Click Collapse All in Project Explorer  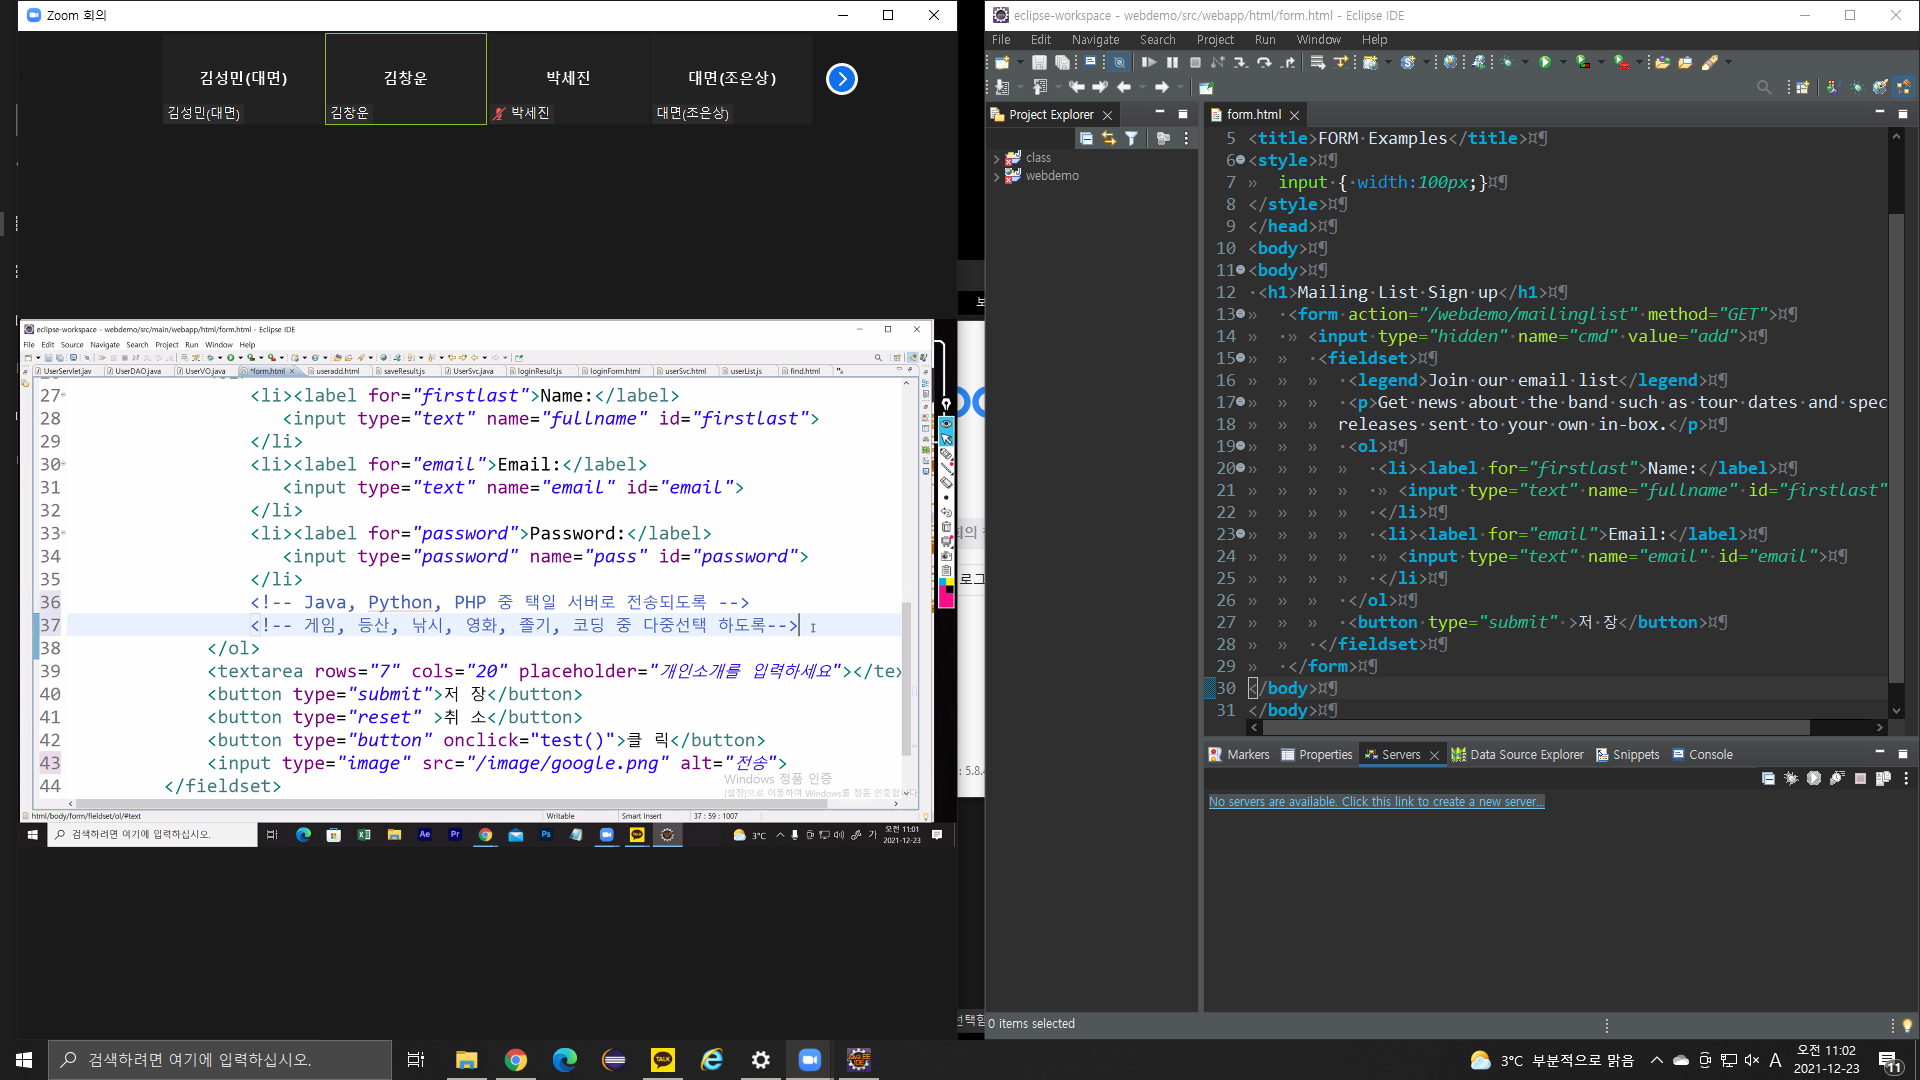1086,138
